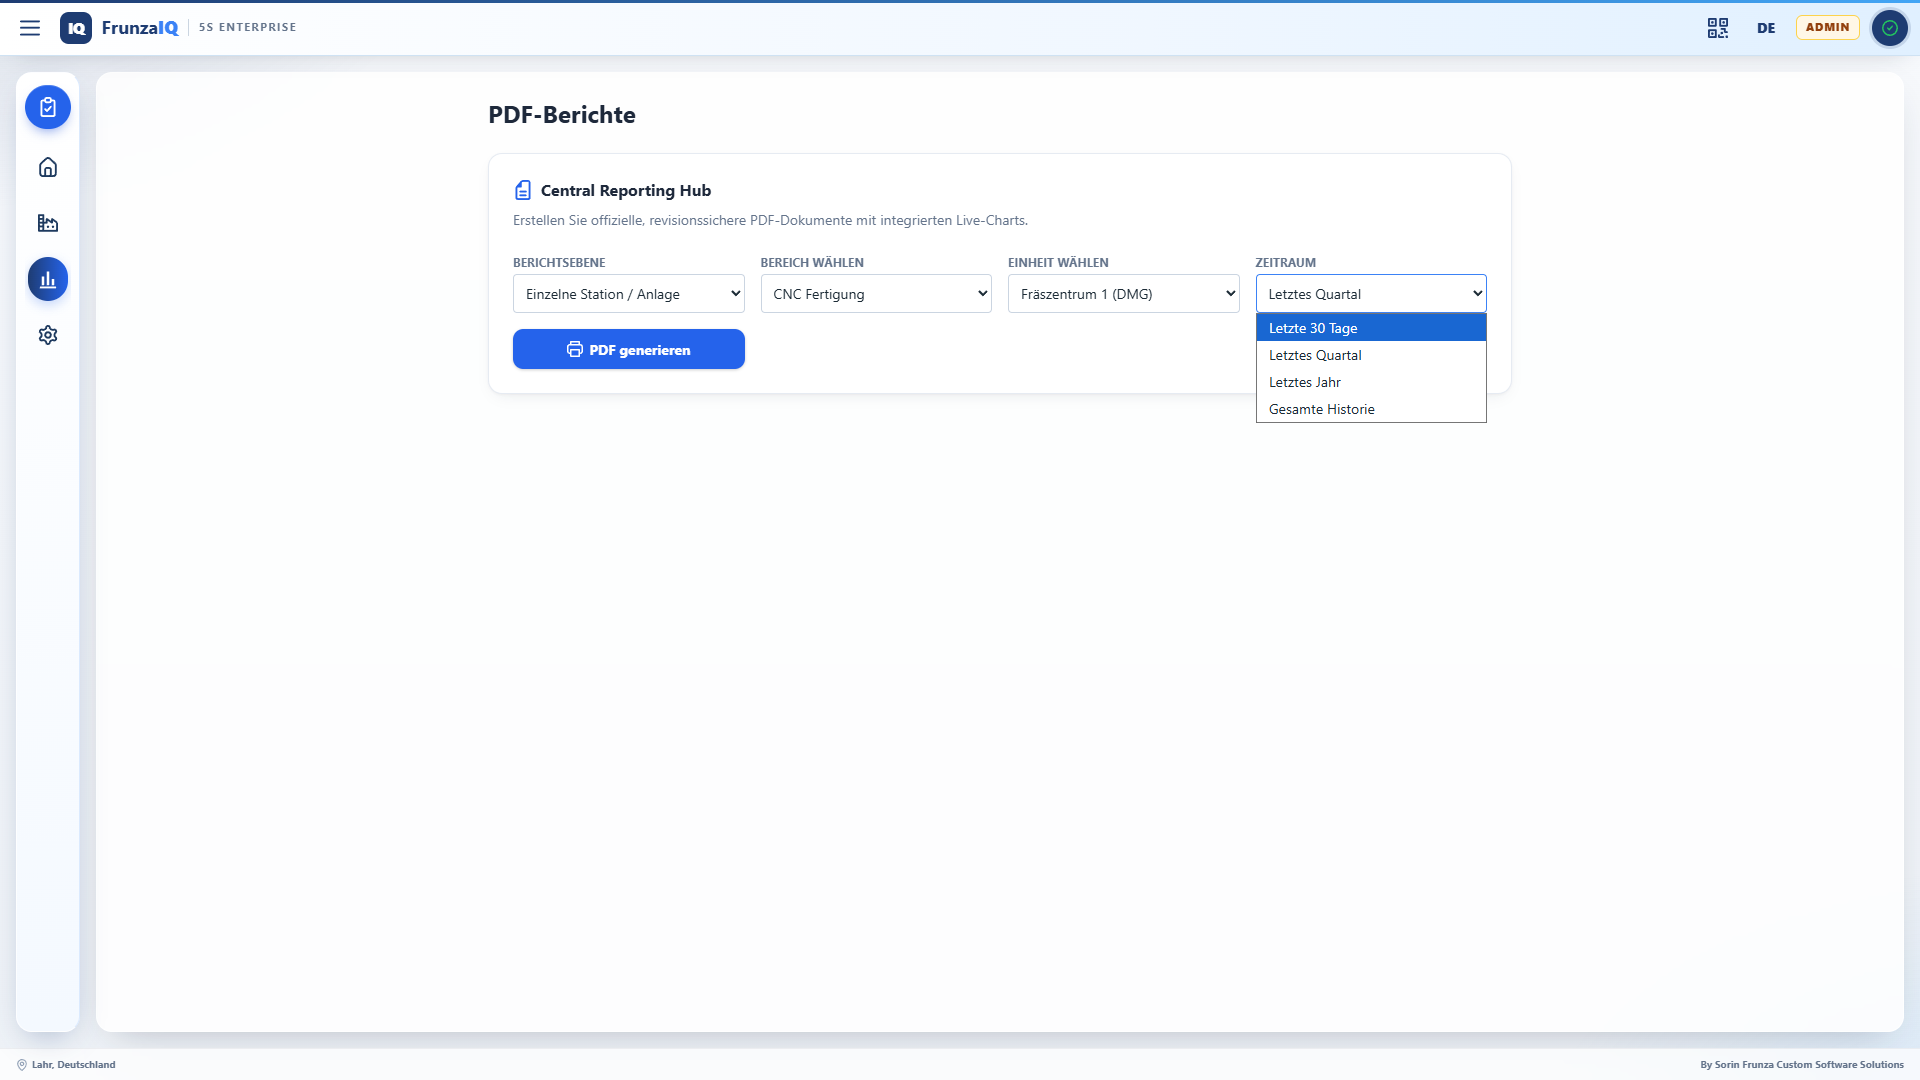This screenshot has width=1920, height=1080.
Task: Go to home via sidebar icon
Action: click(x=48, y=167)
